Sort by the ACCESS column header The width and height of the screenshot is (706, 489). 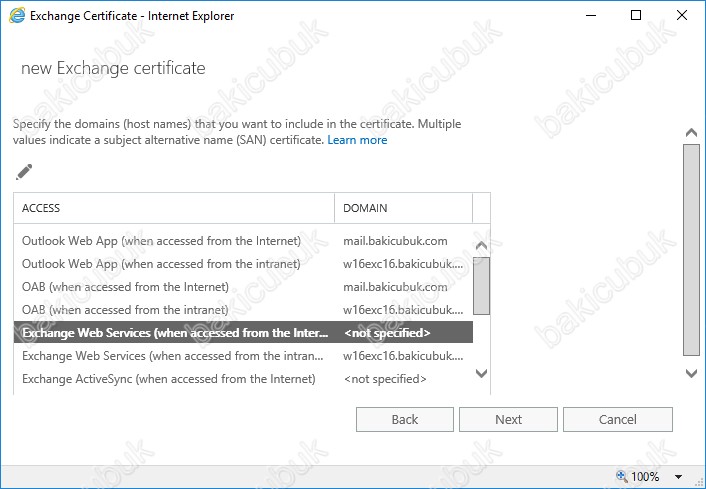pyautogui.click(x=174, y=208)
